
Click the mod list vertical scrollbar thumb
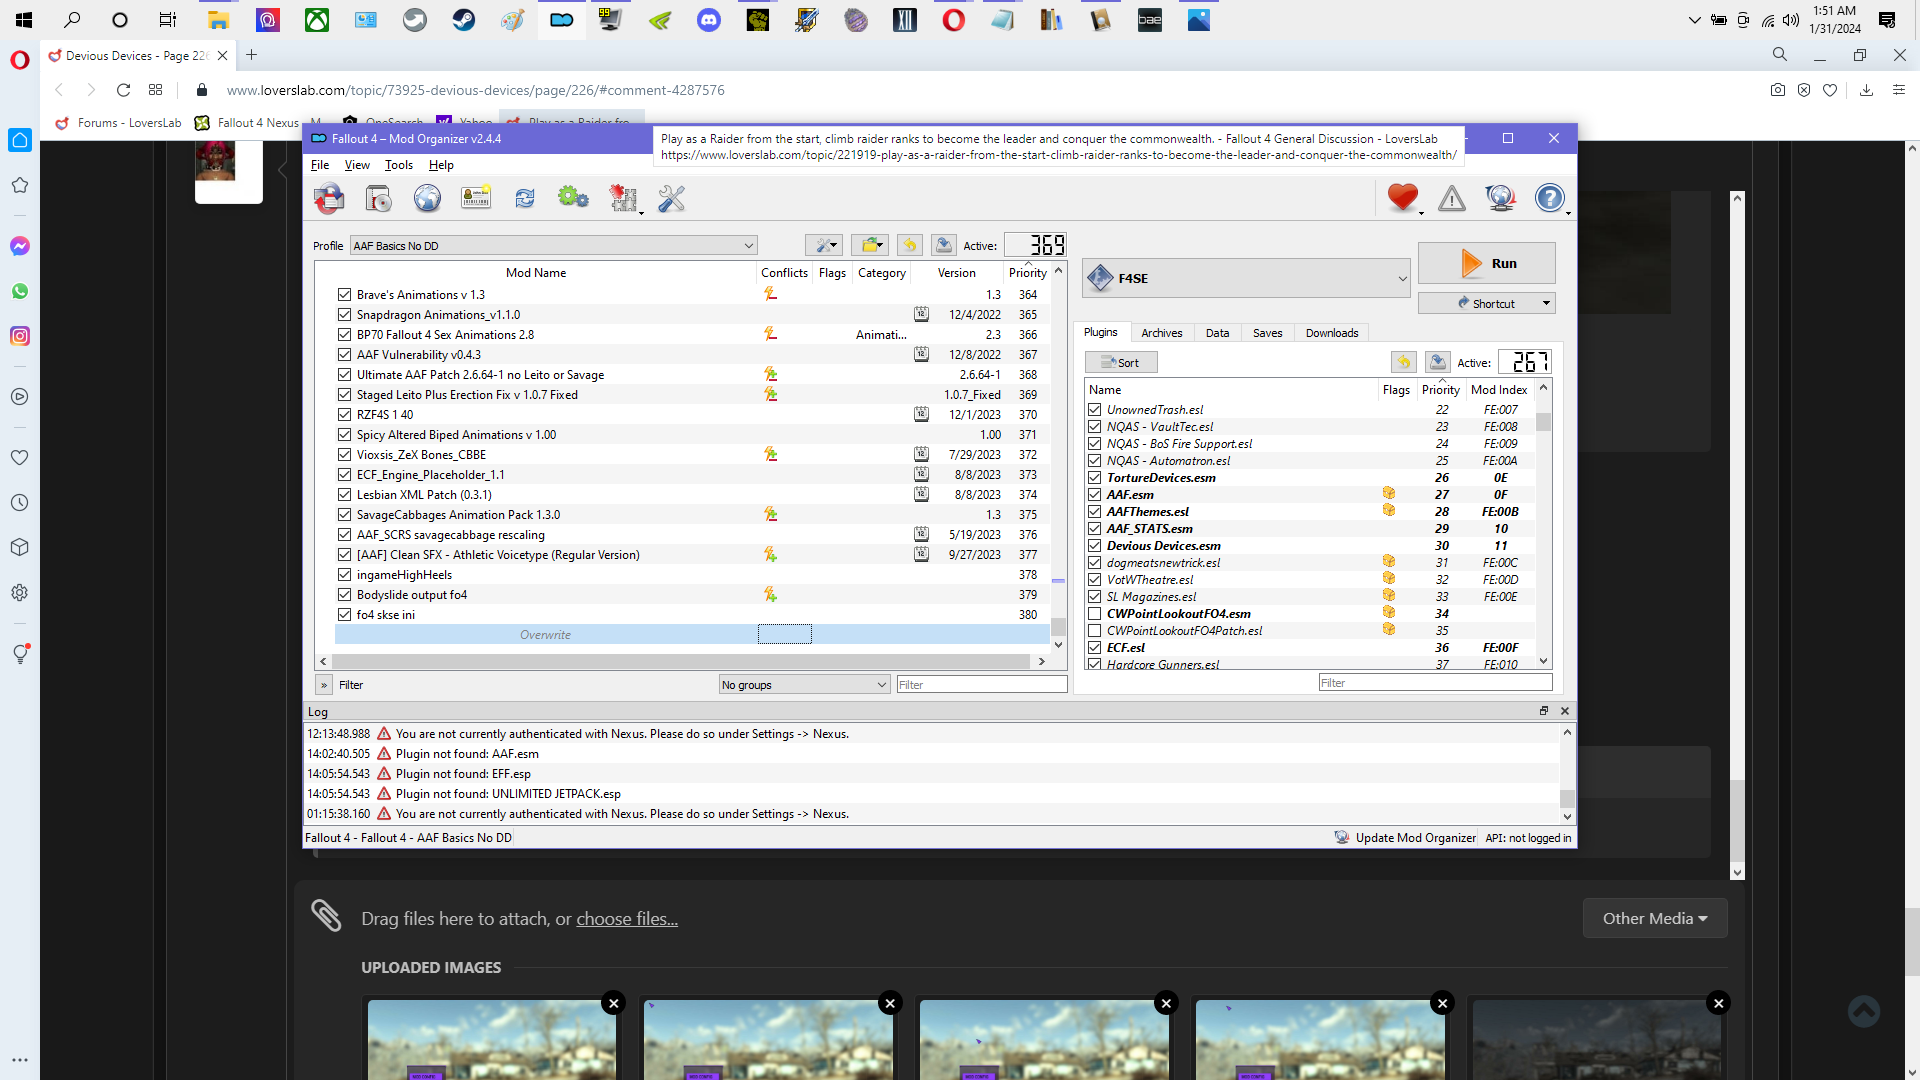tap(1058, 626)
